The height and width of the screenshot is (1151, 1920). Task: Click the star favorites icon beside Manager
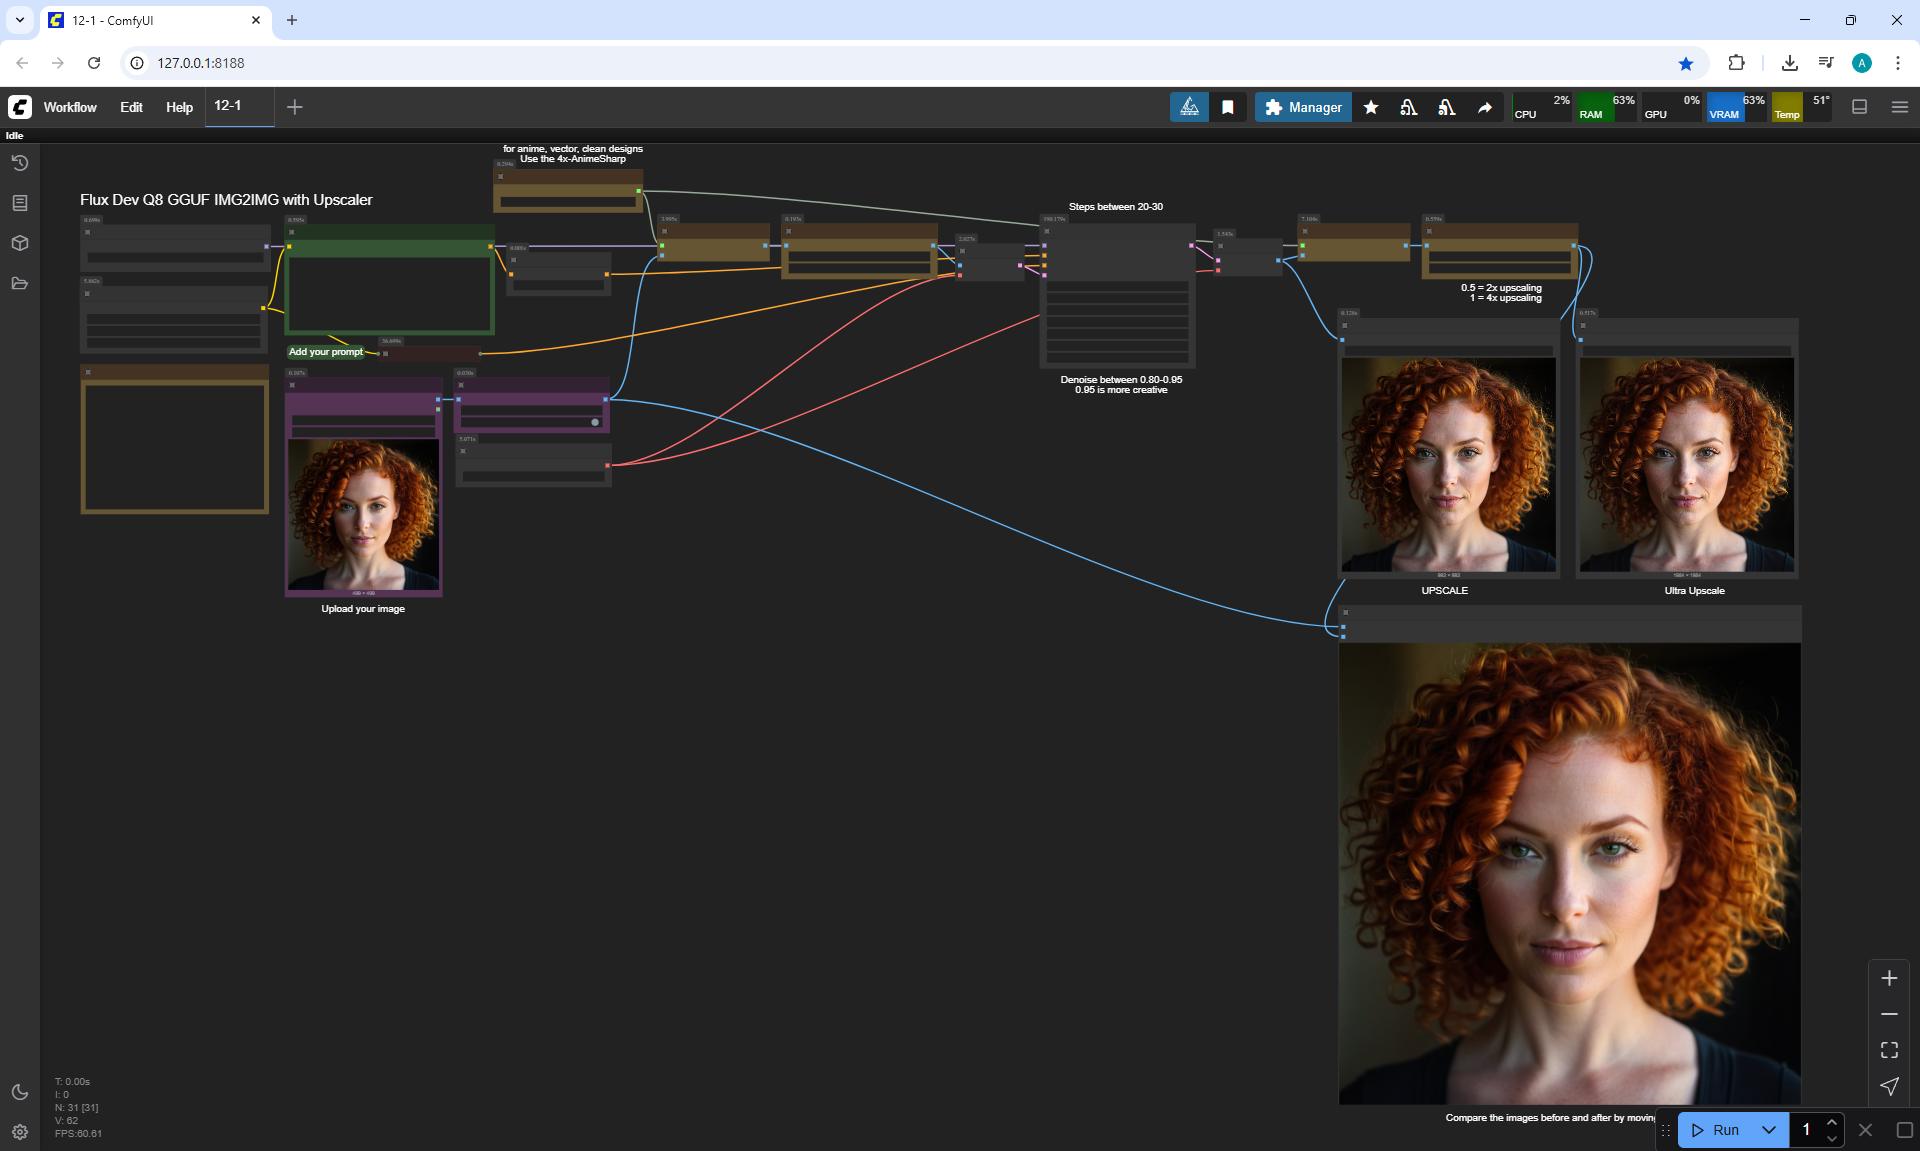(1371, 107)
